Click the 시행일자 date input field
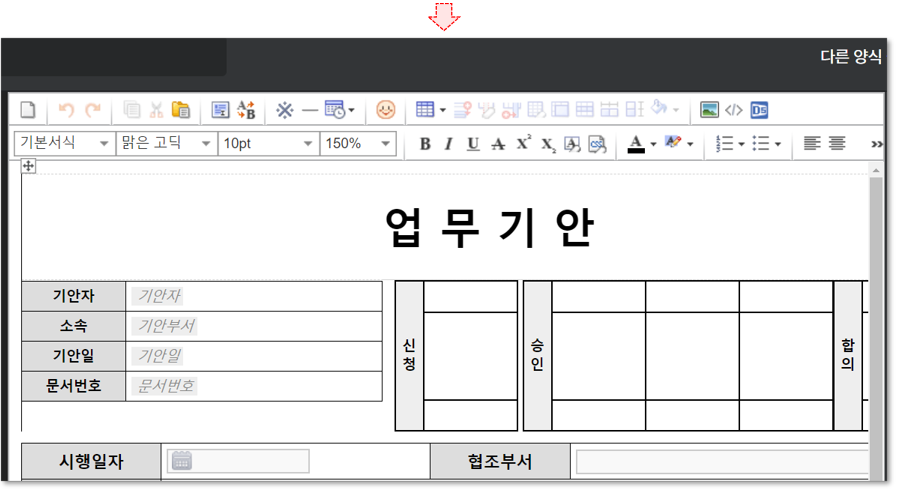 (238, 461)
